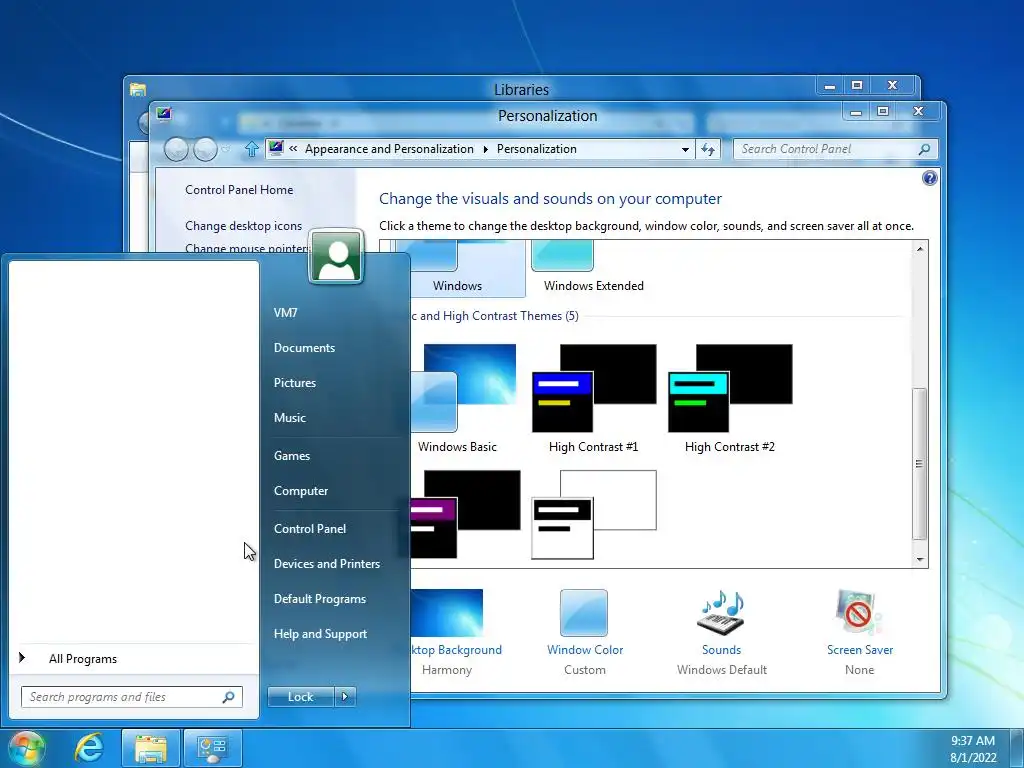
Task: Open Computer from Start menu
Action: pos(301,490)
